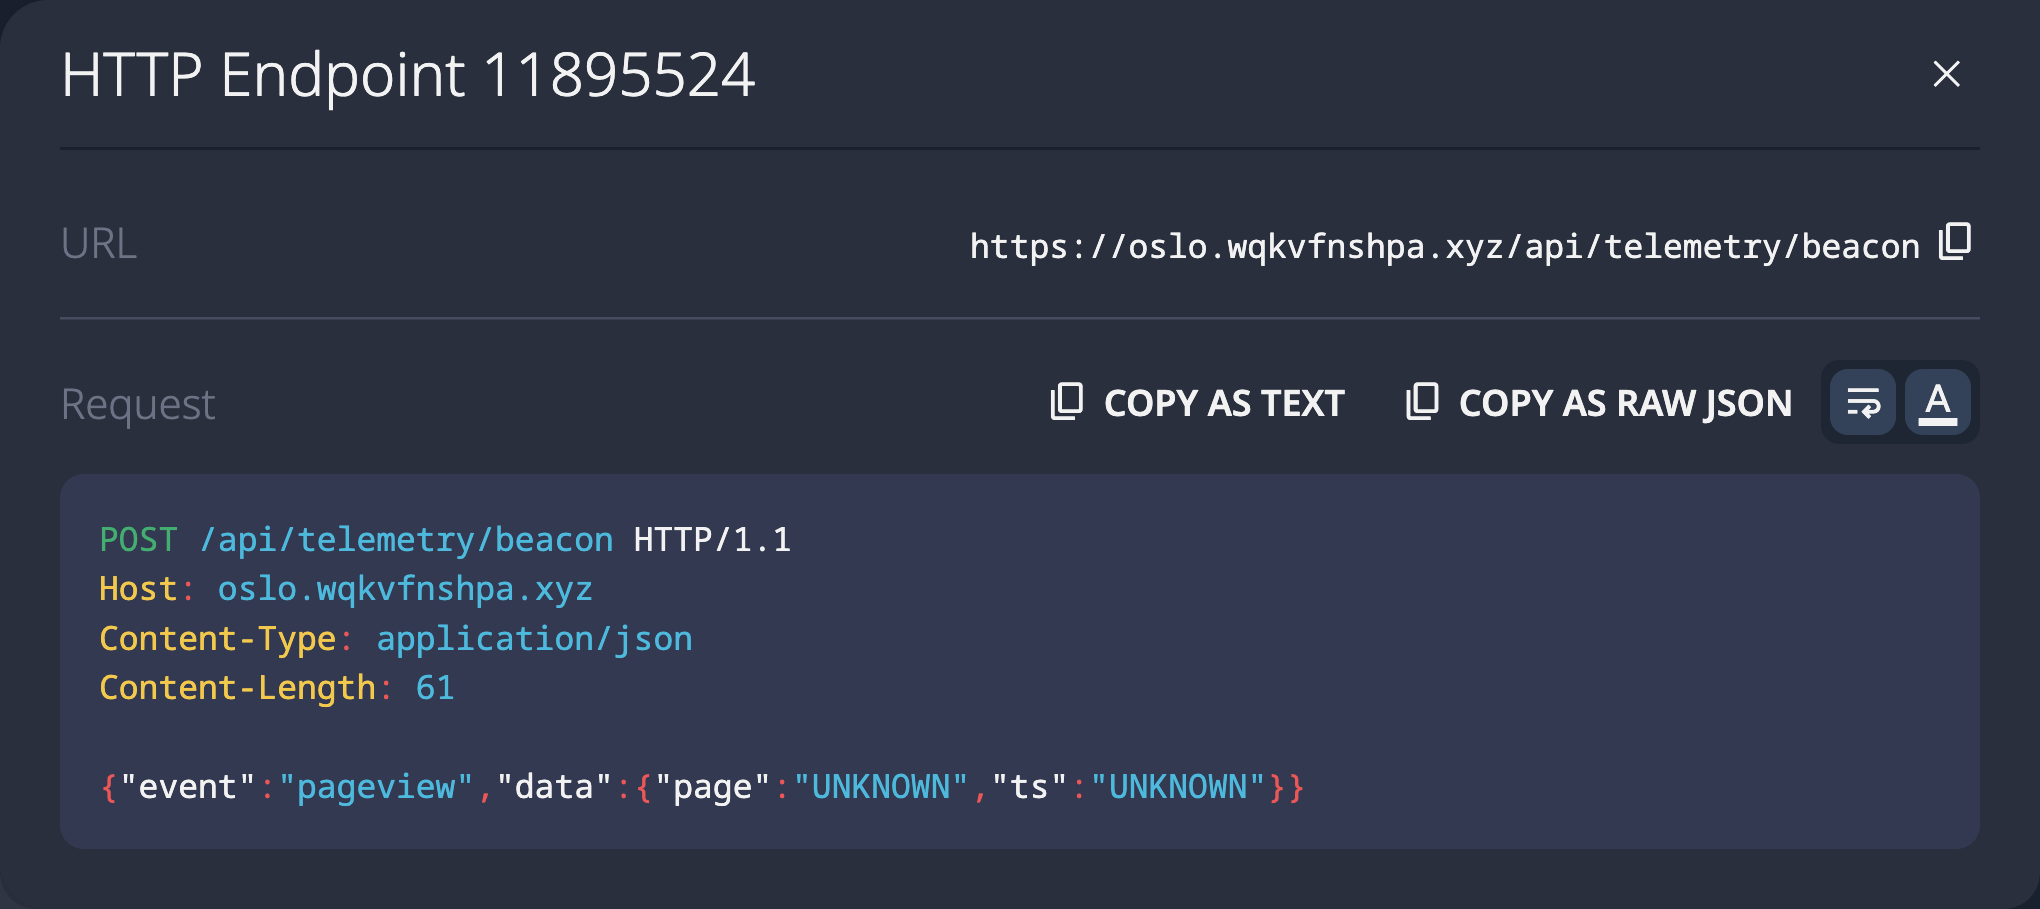Click the /api/telemetry/beacon path in request line

(x=406, y=540)
